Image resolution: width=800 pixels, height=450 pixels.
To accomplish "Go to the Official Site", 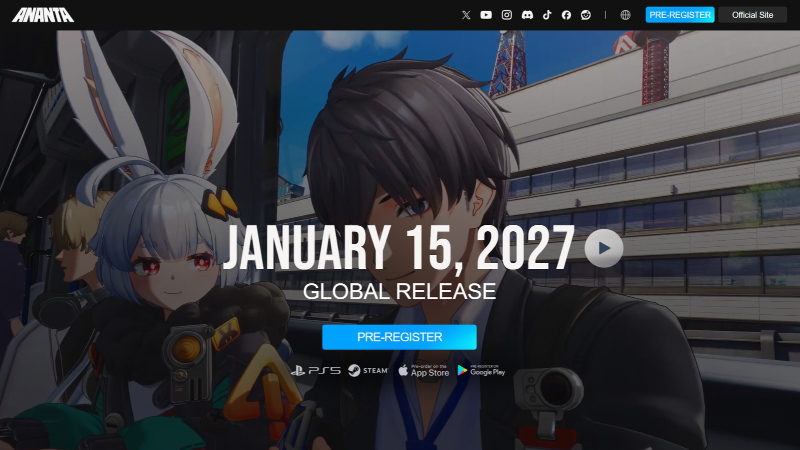I will coord(752,15).
